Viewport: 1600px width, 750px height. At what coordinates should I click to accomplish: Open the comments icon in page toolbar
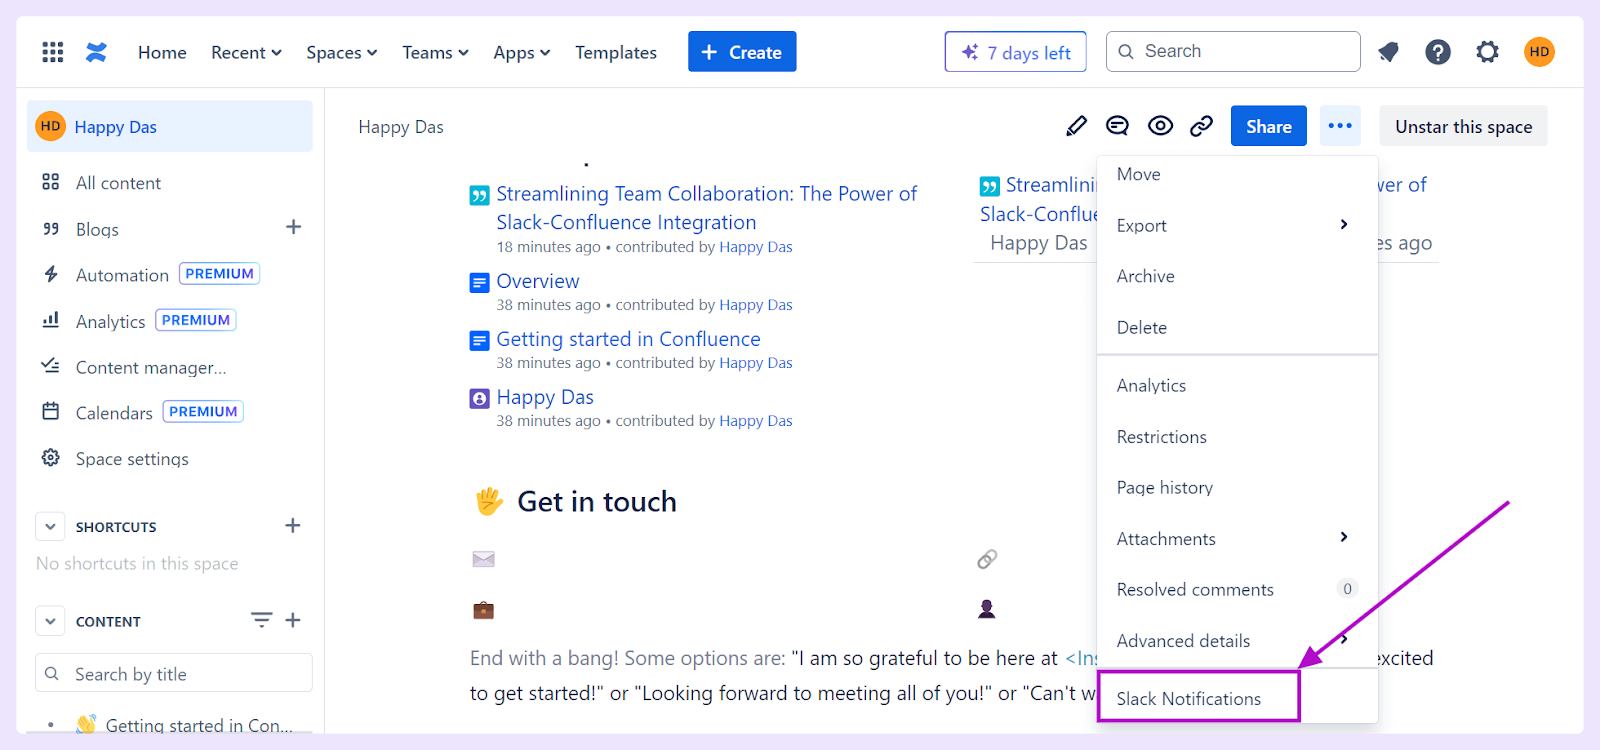point(1117,126)
